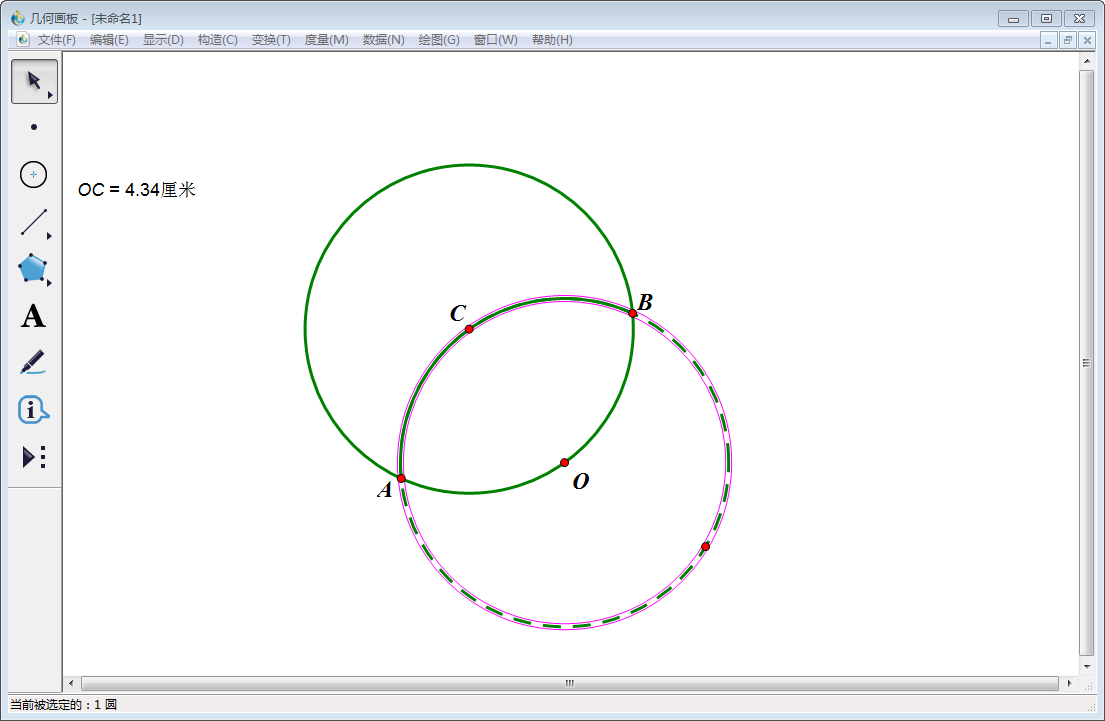Pick the Straightedge line tool
1105x721 pixels.
coord(34,222)
